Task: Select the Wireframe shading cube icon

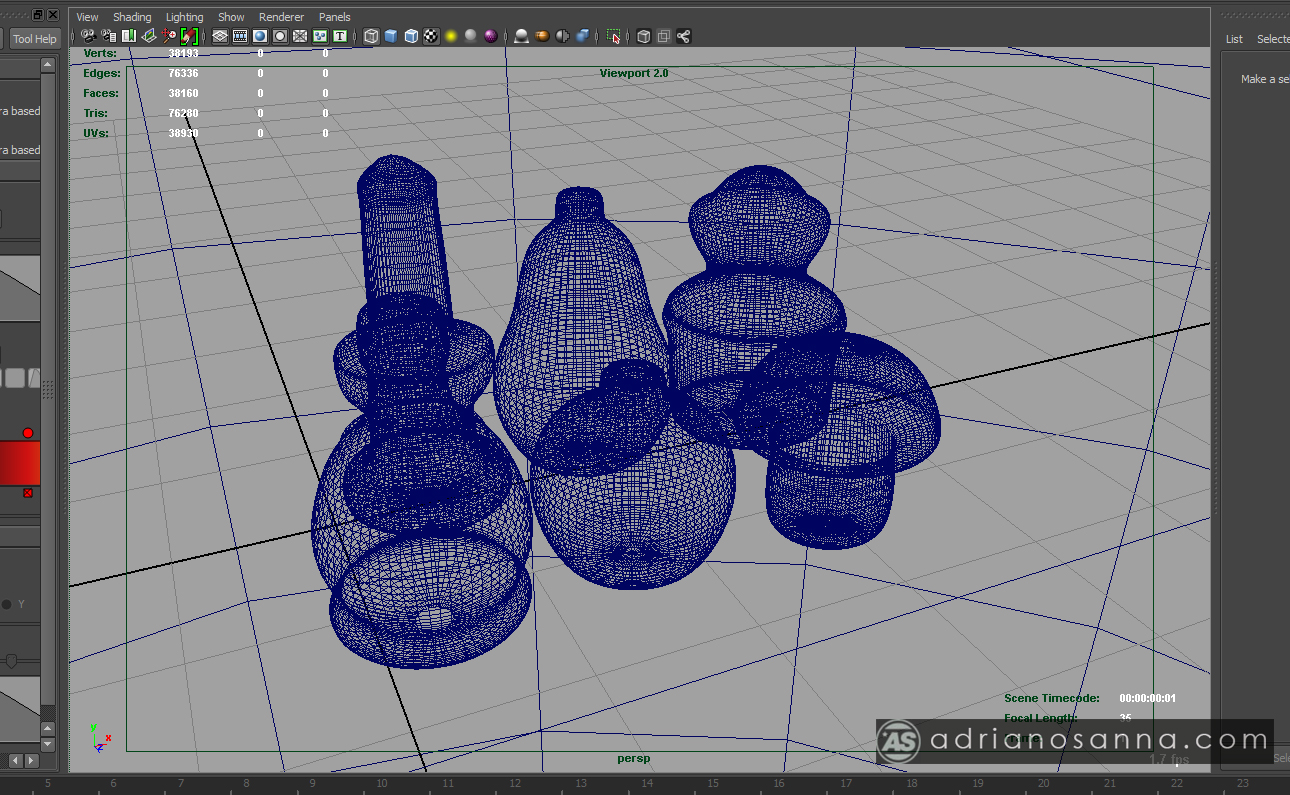Action: point(371,36)
